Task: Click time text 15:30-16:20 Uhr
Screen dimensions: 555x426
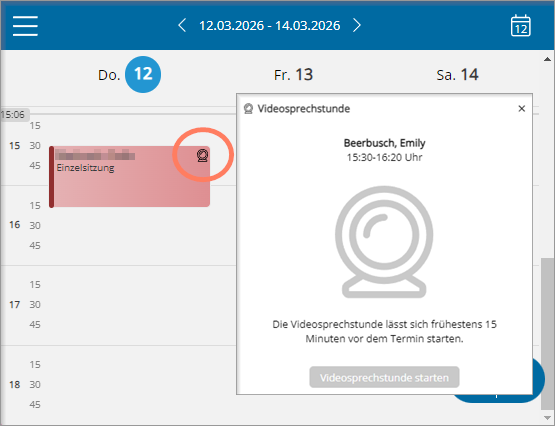Action: tap(384, 157)
